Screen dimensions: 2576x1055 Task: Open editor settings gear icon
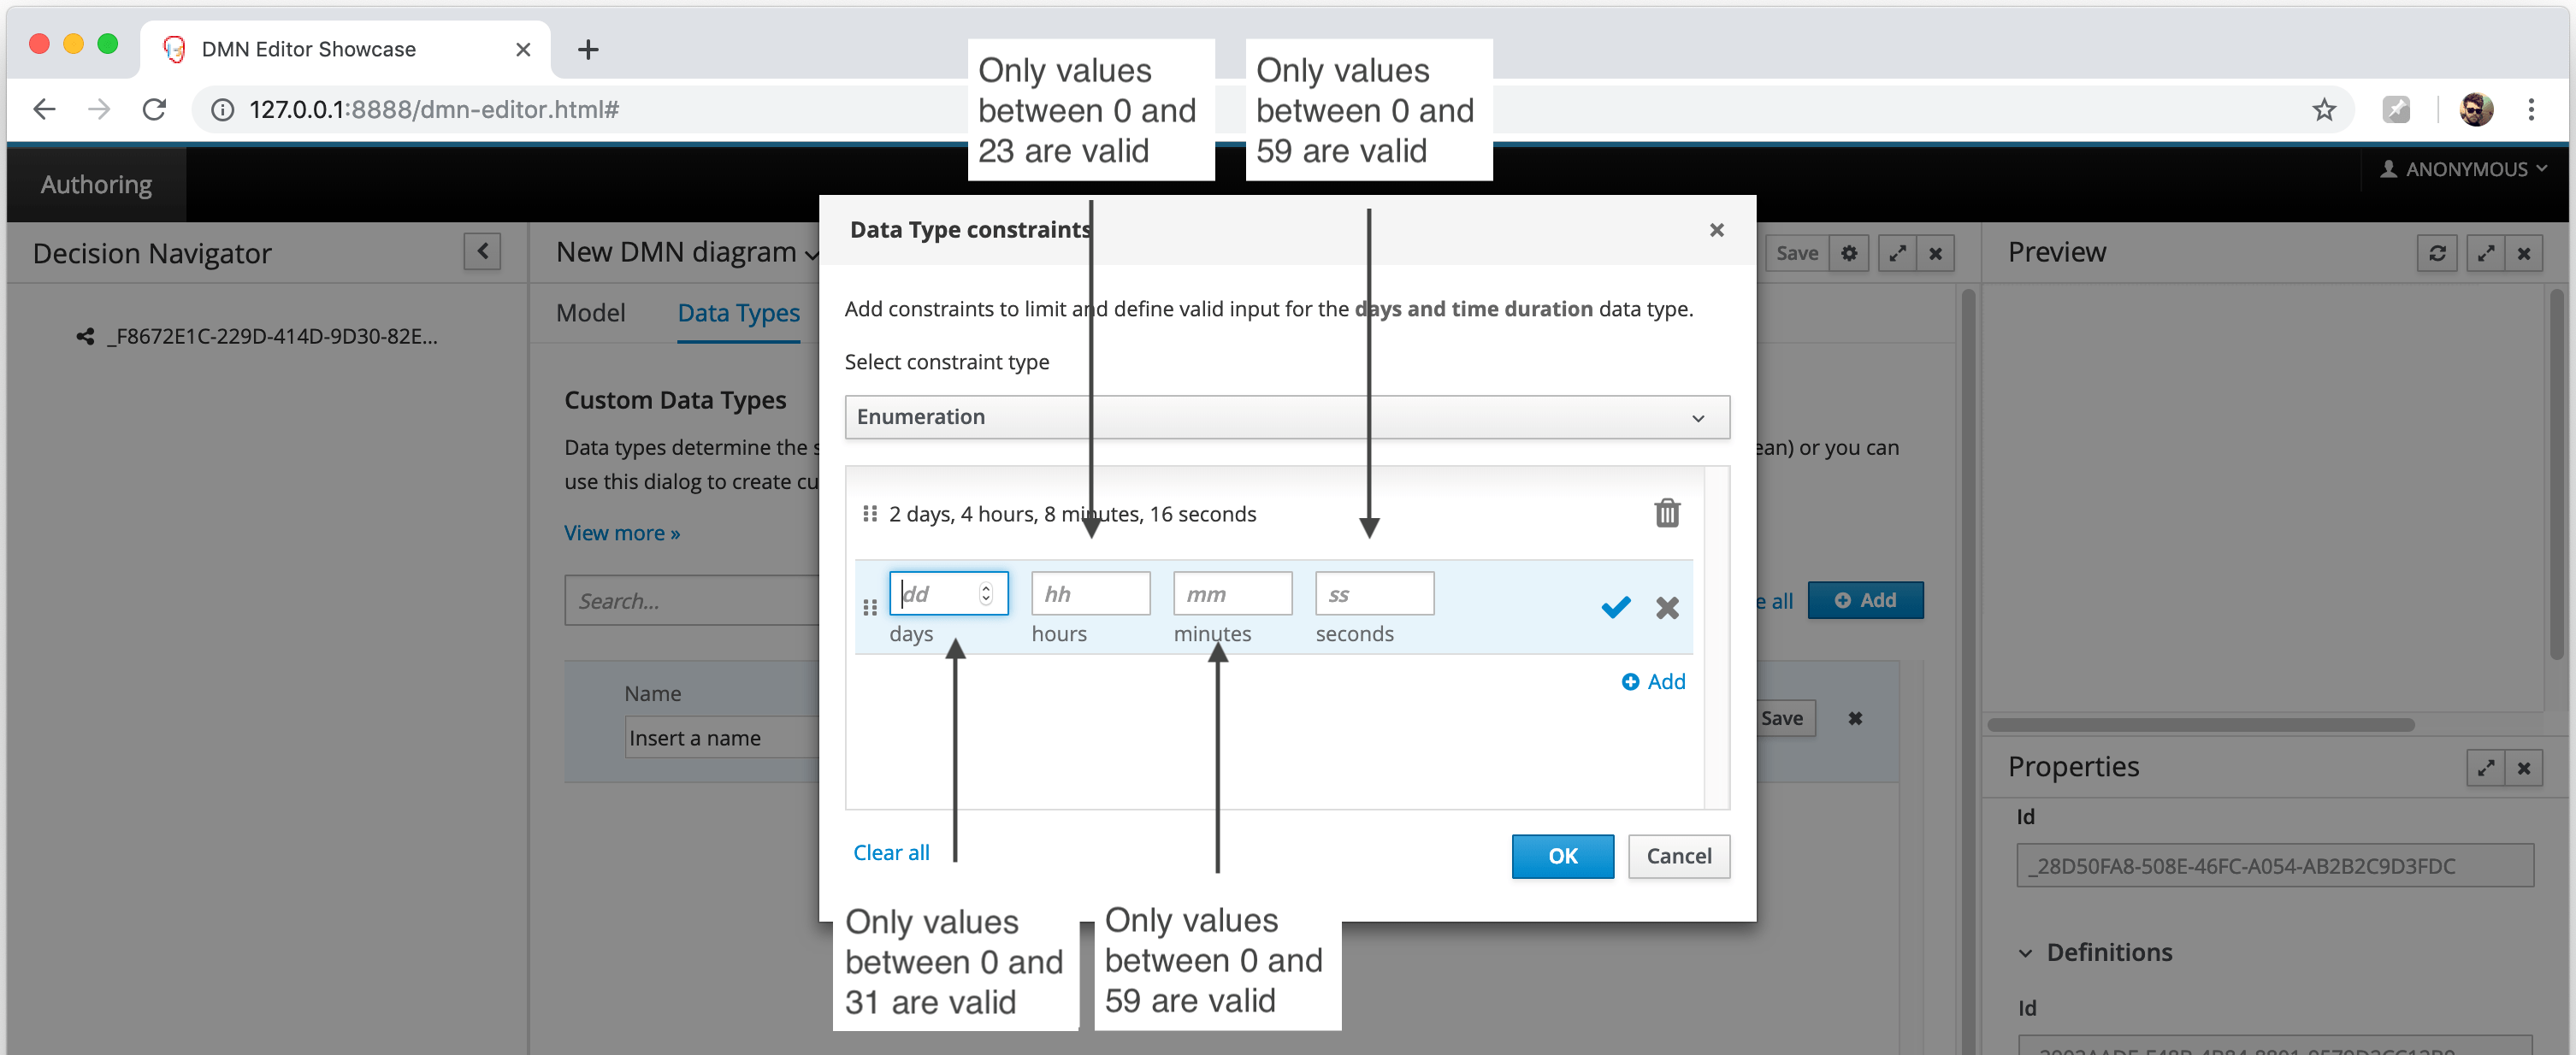click(x=1848, y=253)
